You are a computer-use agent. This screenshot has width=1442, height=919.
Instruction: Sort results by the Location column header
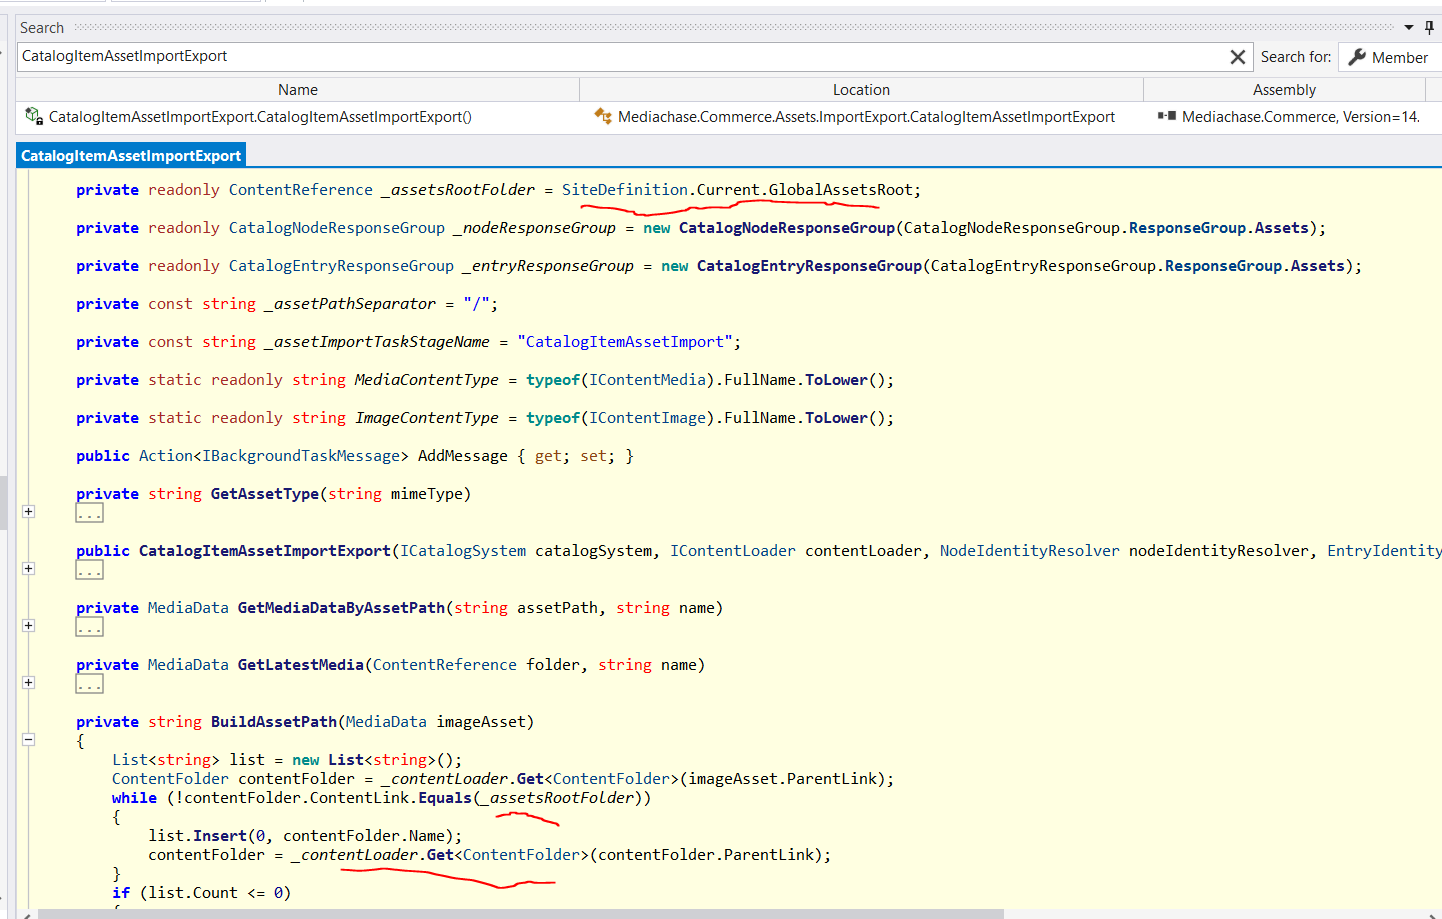(x=860, y=89)
